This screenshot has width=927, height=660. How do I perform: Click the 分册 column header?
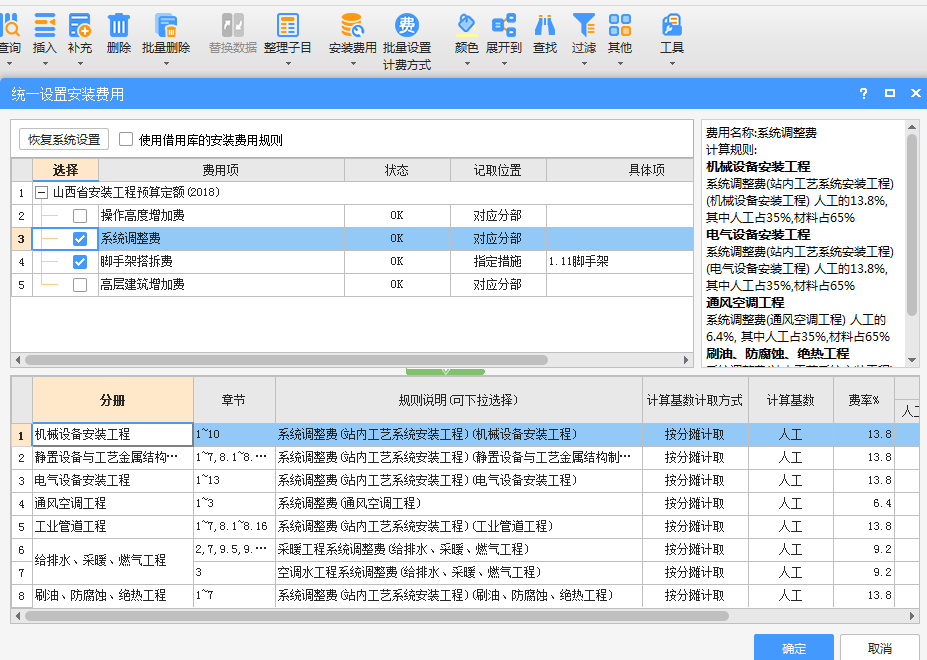click(x=112, y=400)
